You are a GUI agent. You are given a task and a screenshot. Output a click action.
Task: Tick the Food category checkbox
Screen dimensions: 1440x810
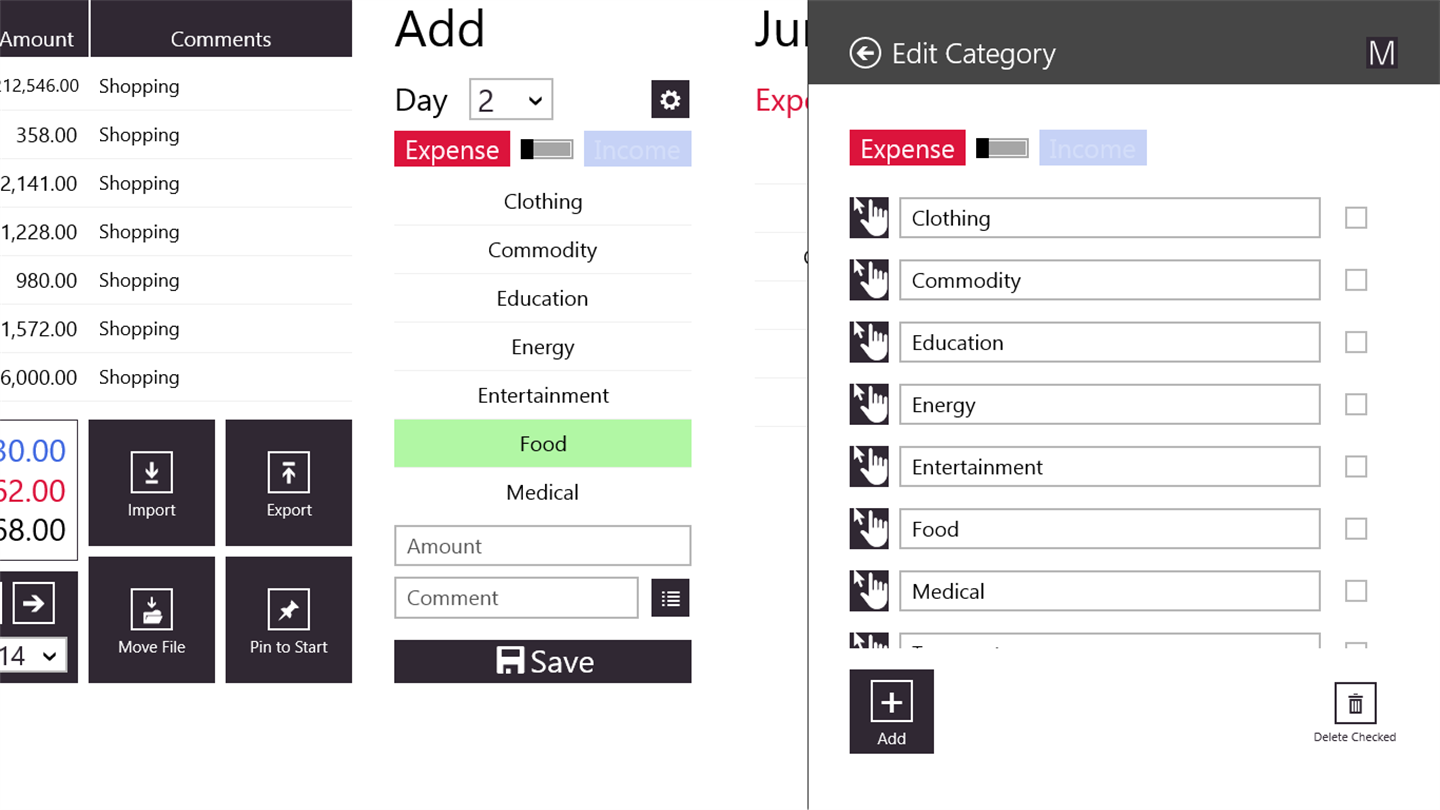(x=1356, y=529)
